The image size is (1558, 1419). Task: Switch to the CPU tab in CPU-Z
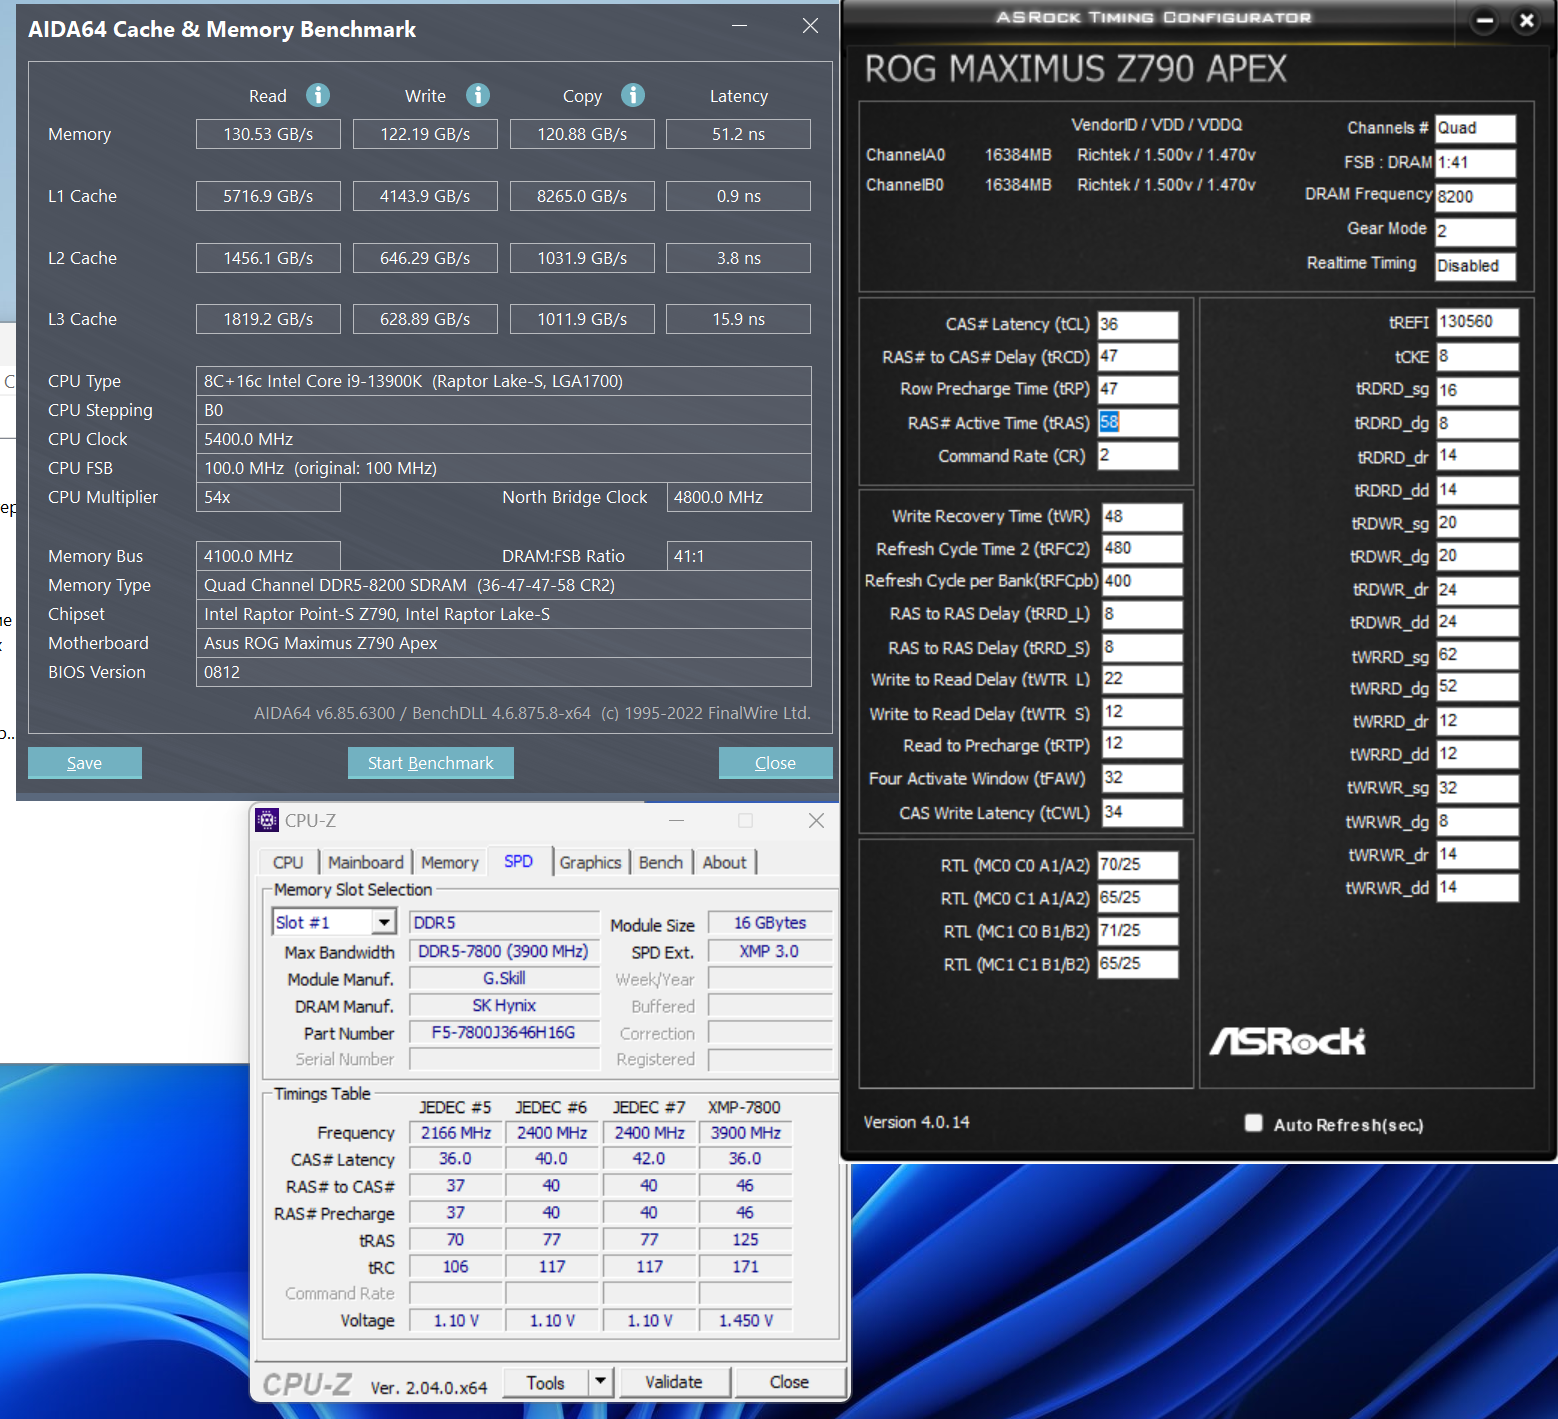coord(288,862)
